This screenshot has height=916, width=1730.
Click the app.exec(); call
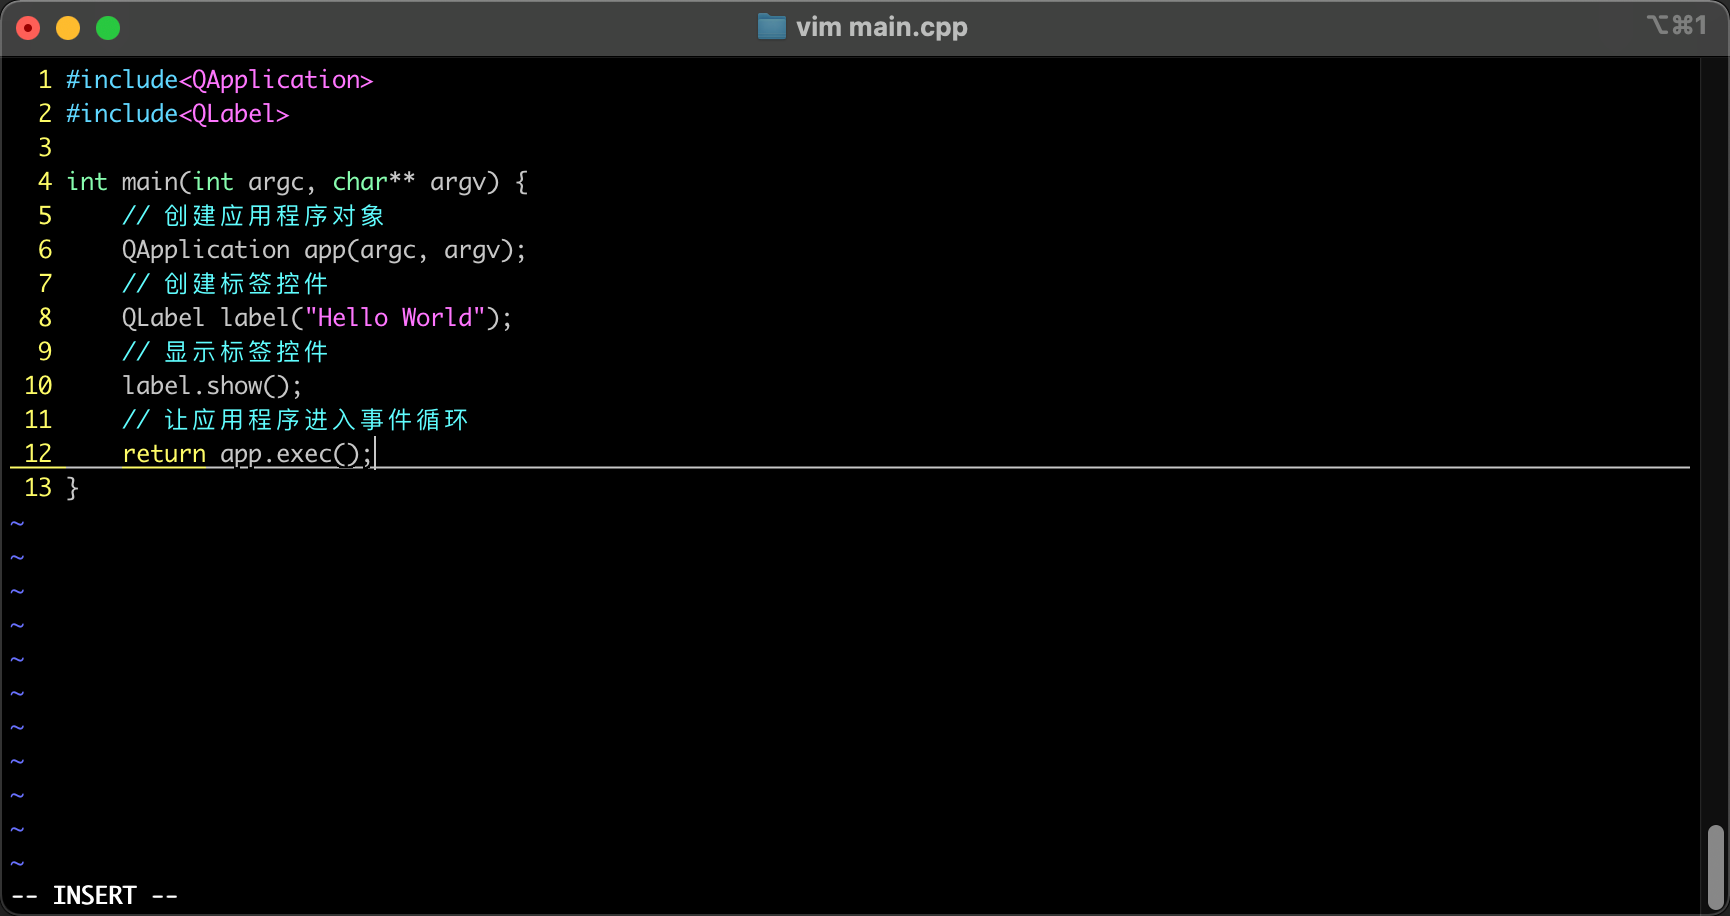coord(296,454)
